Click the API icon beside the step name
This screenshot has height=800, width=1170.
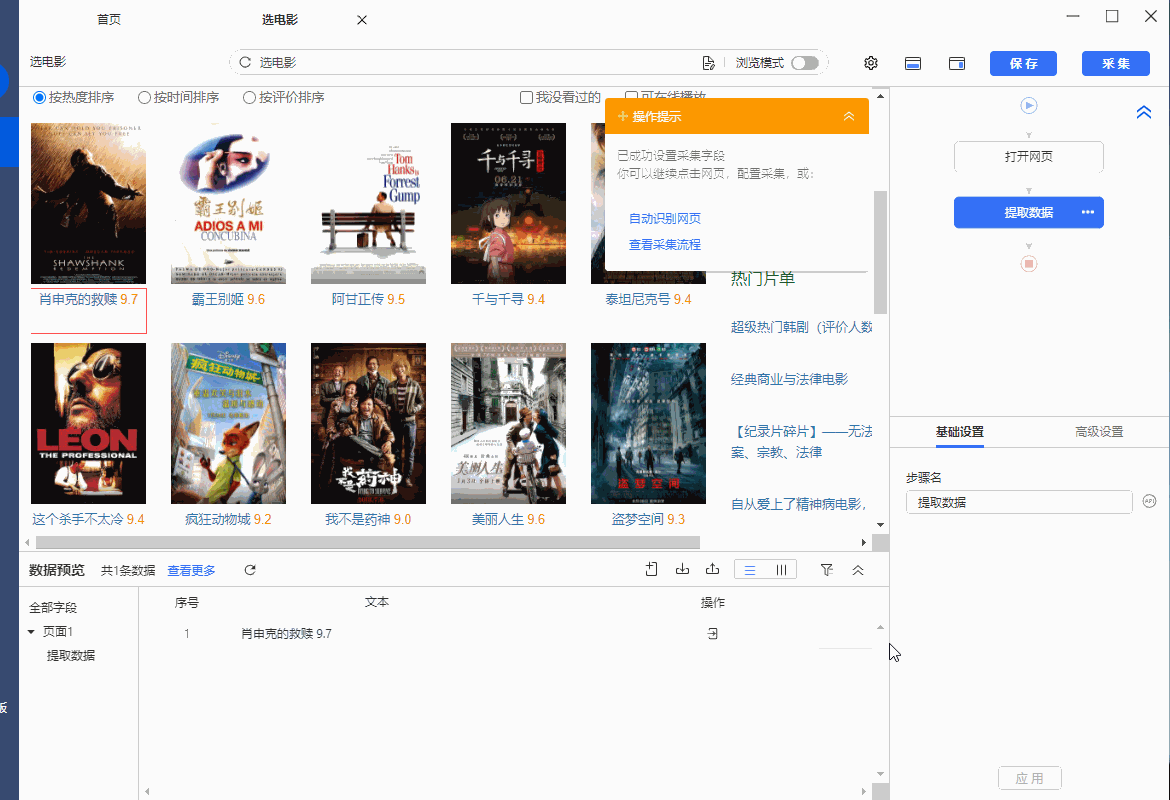(1149, 501)
